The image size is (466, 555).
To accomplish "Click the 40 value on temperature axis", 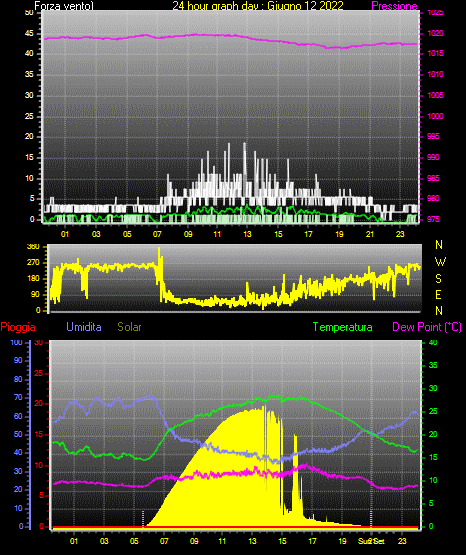I will pyautogui.click(x=433, y=342).
